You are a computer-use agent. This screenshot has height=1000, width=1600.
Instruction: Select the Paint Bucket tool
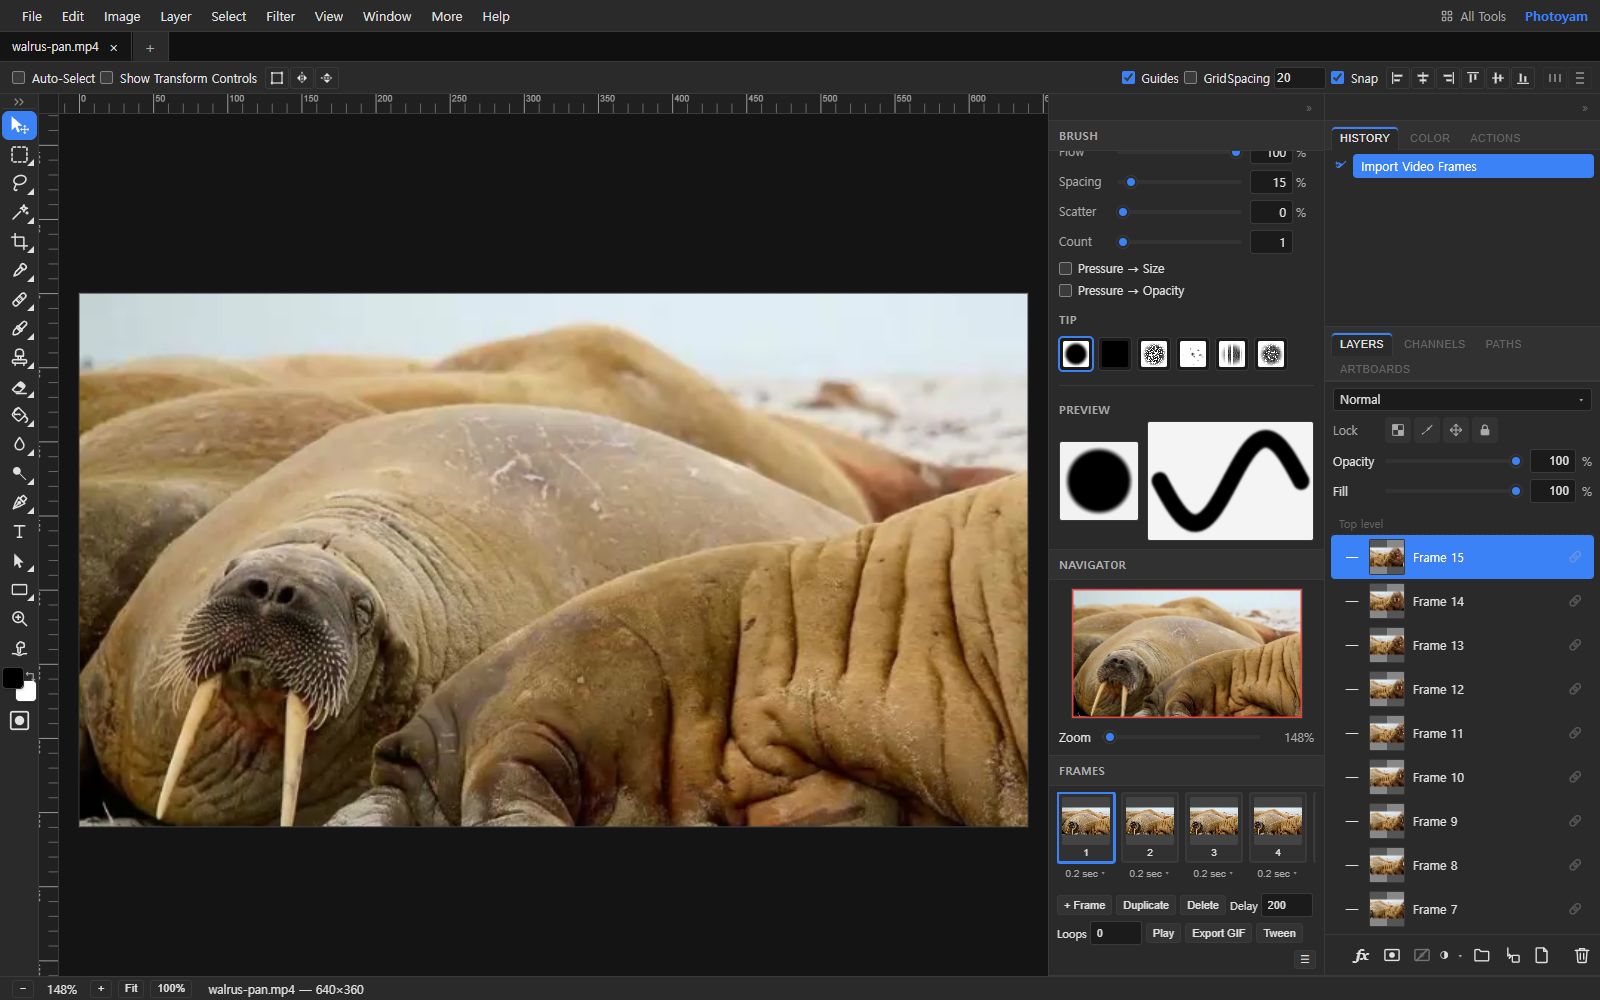pyautogui.click(x=19, y=415)
